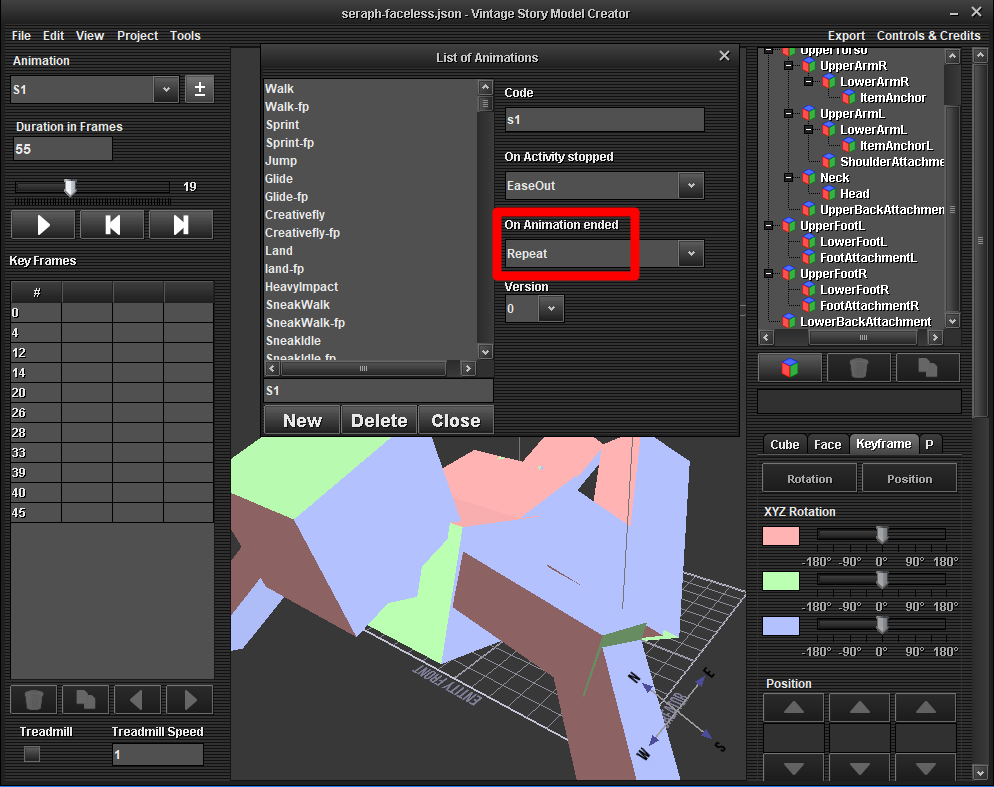Image resolution: width=994 pixels, height=787 pixels.
Task: Select Sprint in the animation list
Action: pyautogui.click(x=282, y=125)
